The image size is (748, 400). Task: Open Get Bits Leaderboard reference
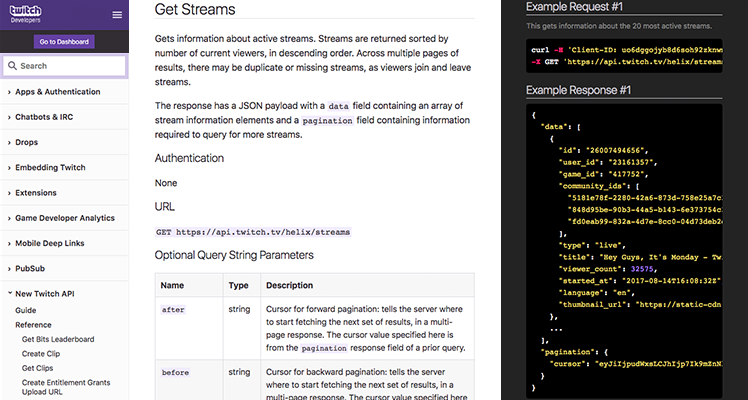58,339
